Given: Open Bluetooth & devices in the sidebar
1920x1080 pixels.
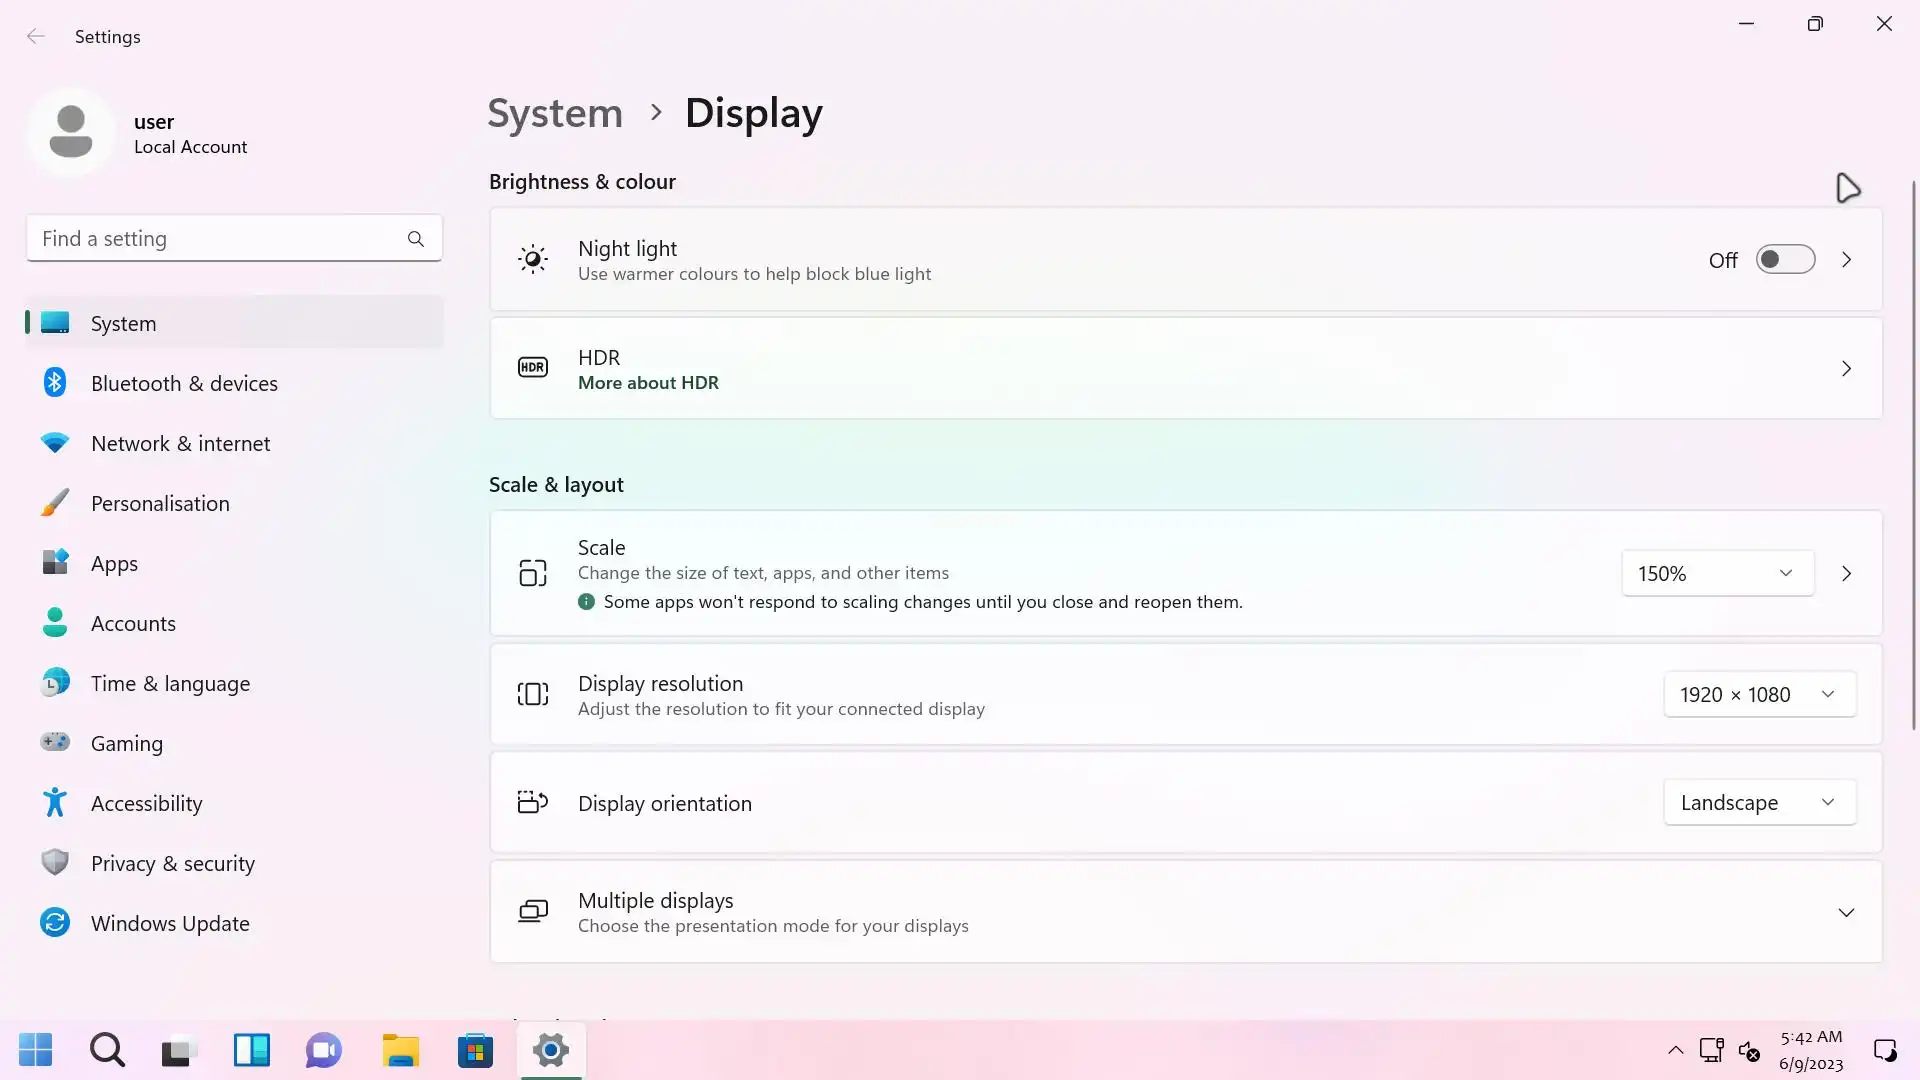Looking at the screenshot, I should click(x=184, y=384).
